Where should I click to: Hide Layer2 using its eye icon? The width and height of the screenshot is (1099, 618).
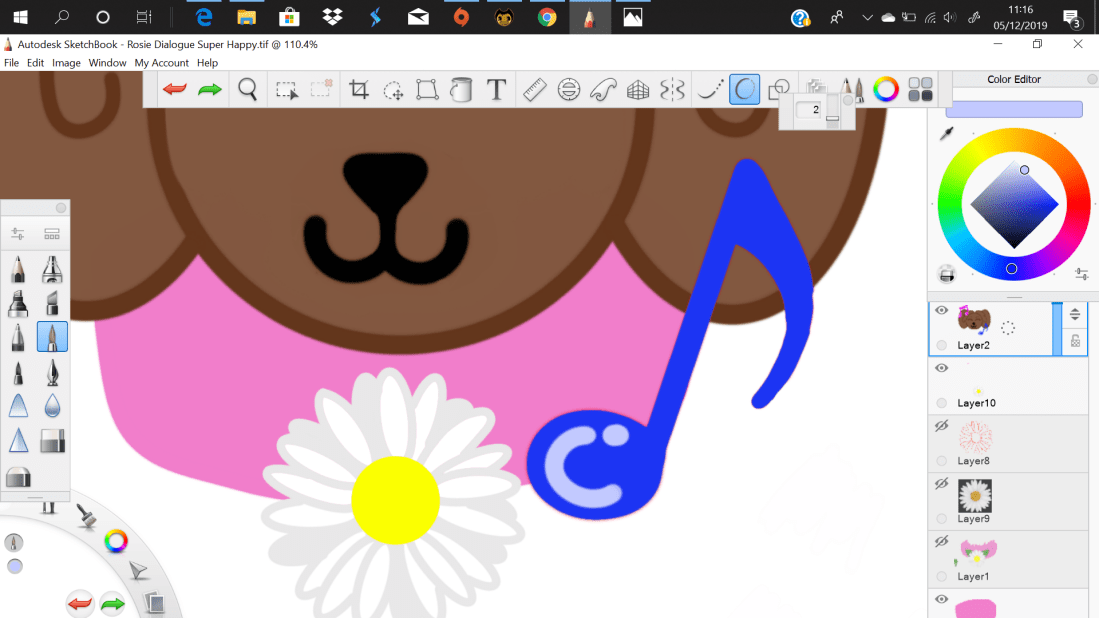tap(941, 311)
